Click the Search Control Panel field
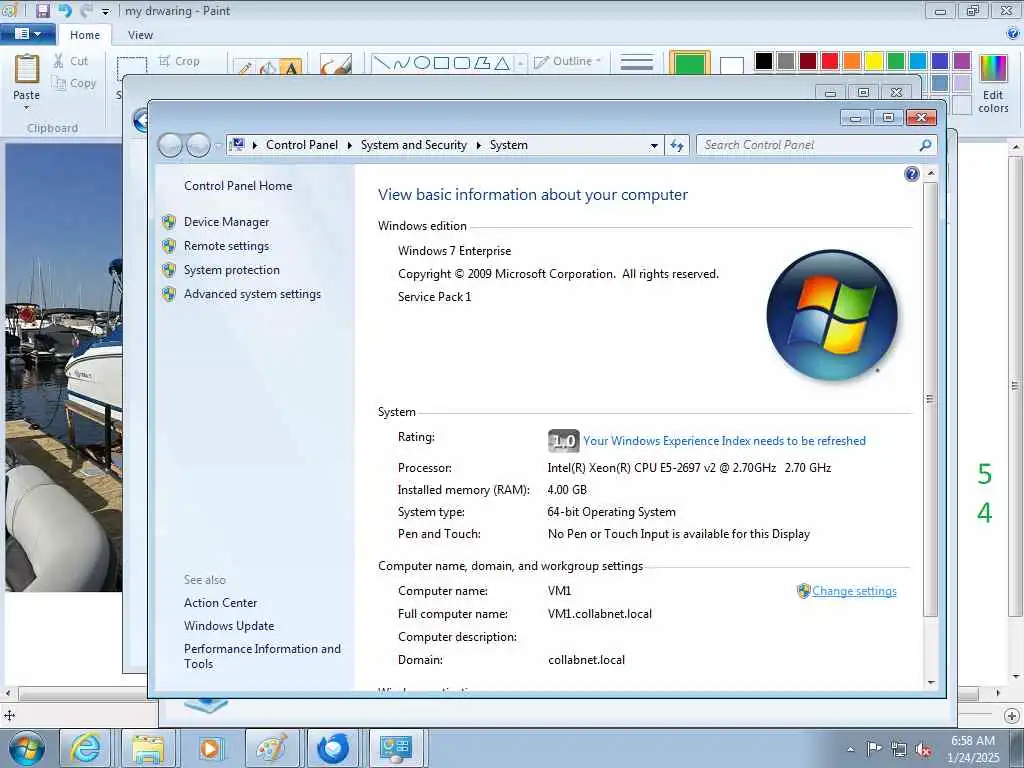 pyautogui.click(x=807, y=145)
